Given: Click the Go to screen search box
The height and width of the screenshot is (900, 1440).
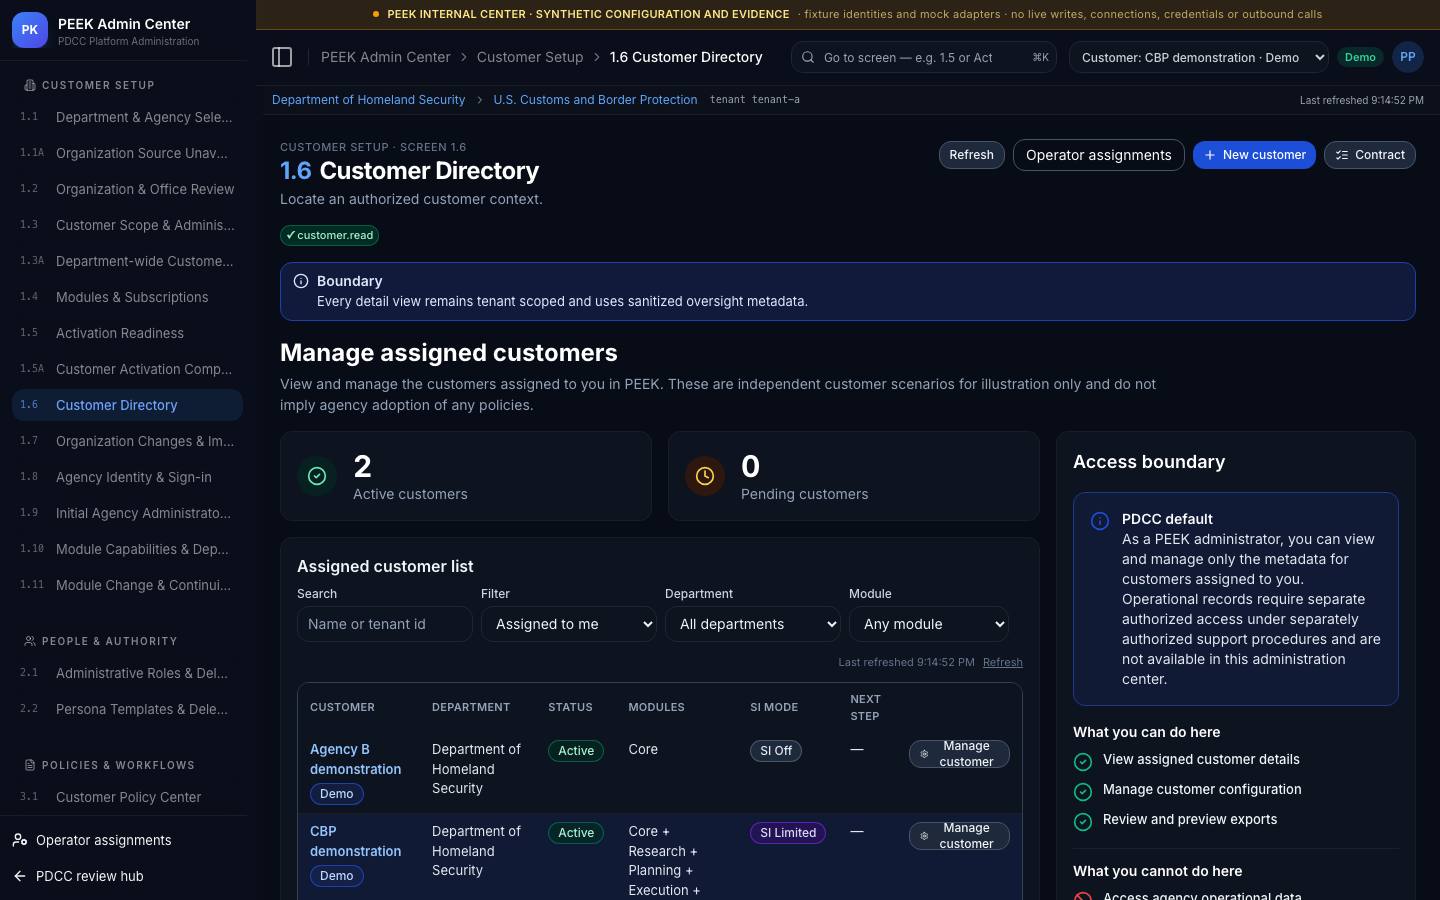Looking at the screenshot, I should click(x=923, y=57).
